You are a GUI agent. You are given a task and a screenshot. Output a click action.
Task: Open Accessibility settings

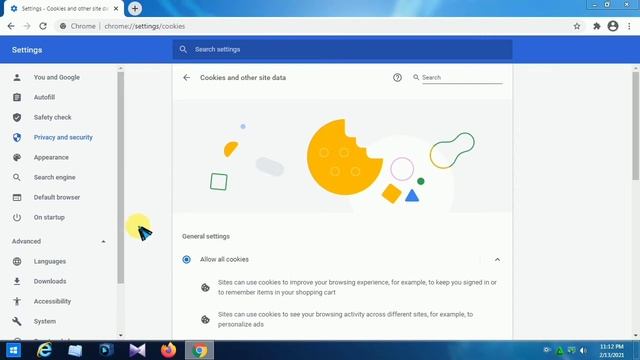pos(52,301)
